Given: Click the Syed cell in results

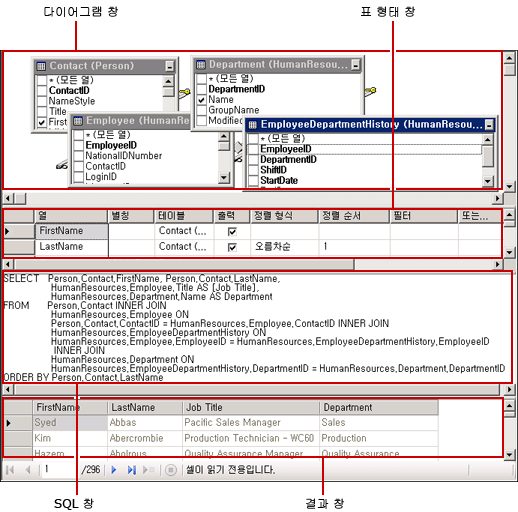Looking at the screenshot, I should tap(70, 423).
